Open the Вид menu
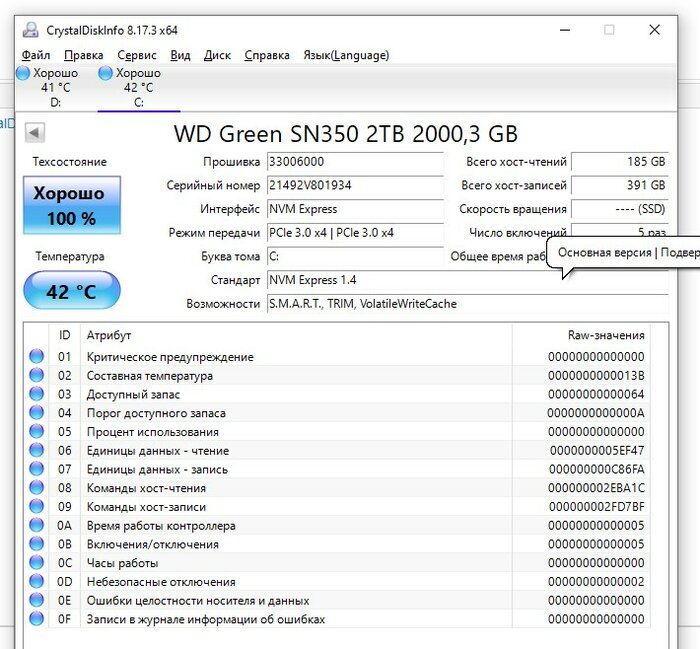This screenshot has width=700, height=649. 180,55
